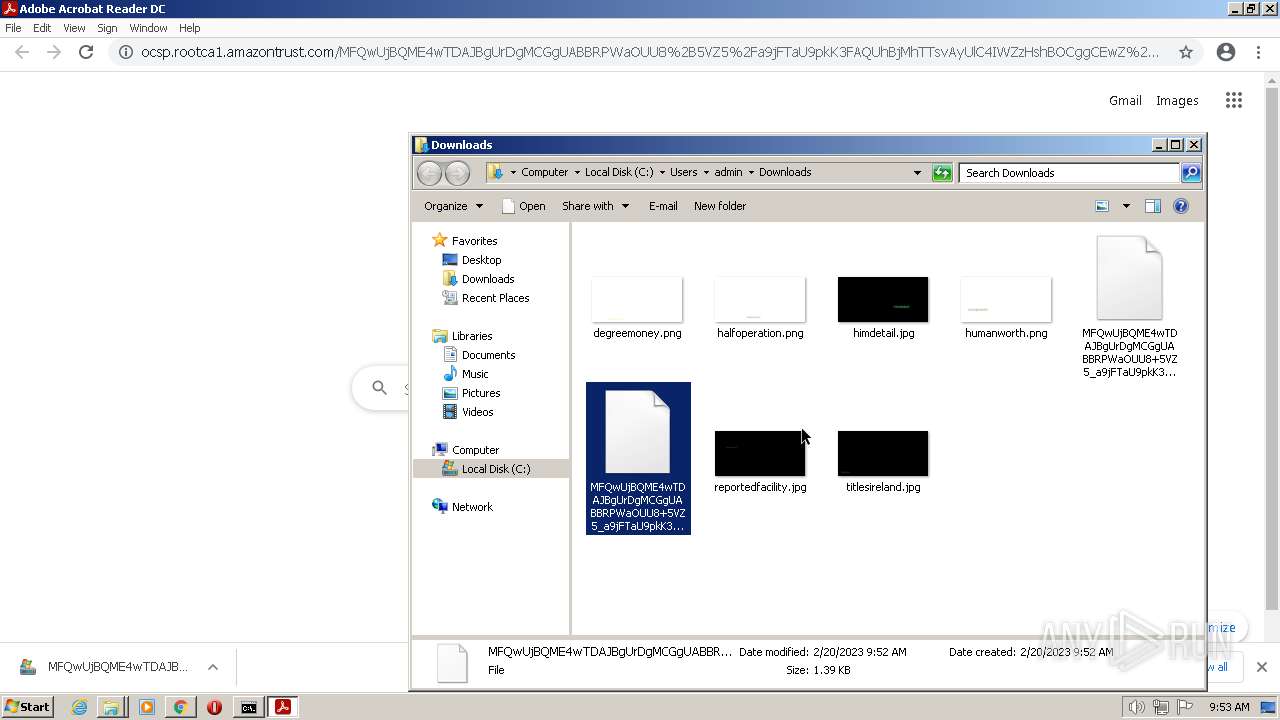
Task: Click the ocsp.rootca1.amazontrust.com address bar
Action: coord(650,52)
